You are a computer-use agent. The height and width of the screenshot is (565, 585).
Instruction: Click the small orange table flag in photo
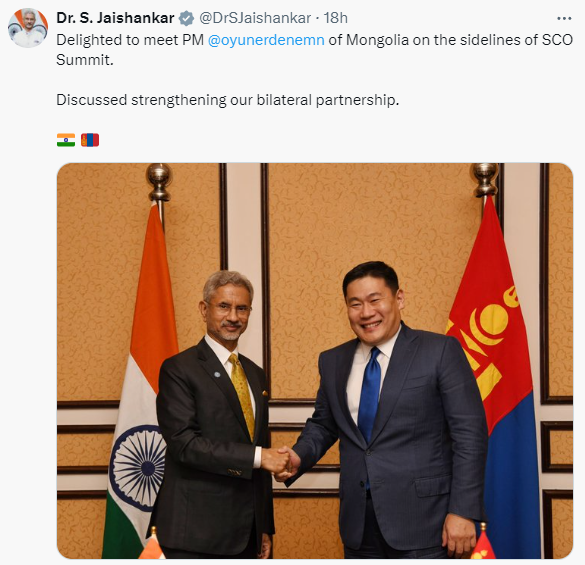152,547
